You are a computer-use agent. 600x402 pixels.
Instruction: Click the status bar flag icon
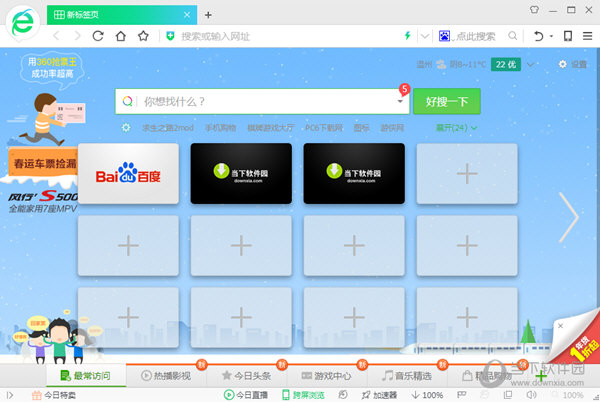[x=461, y=394]
